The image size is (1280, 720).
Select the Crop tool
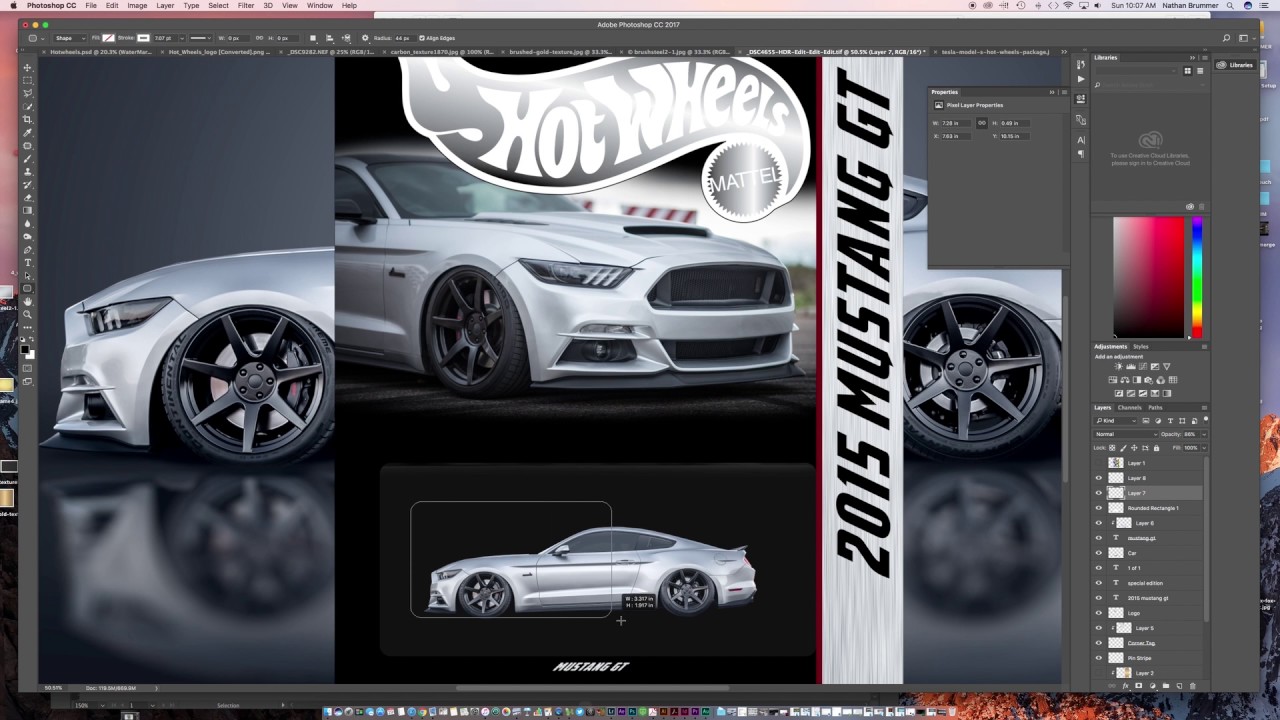click(x=27, y=119)
